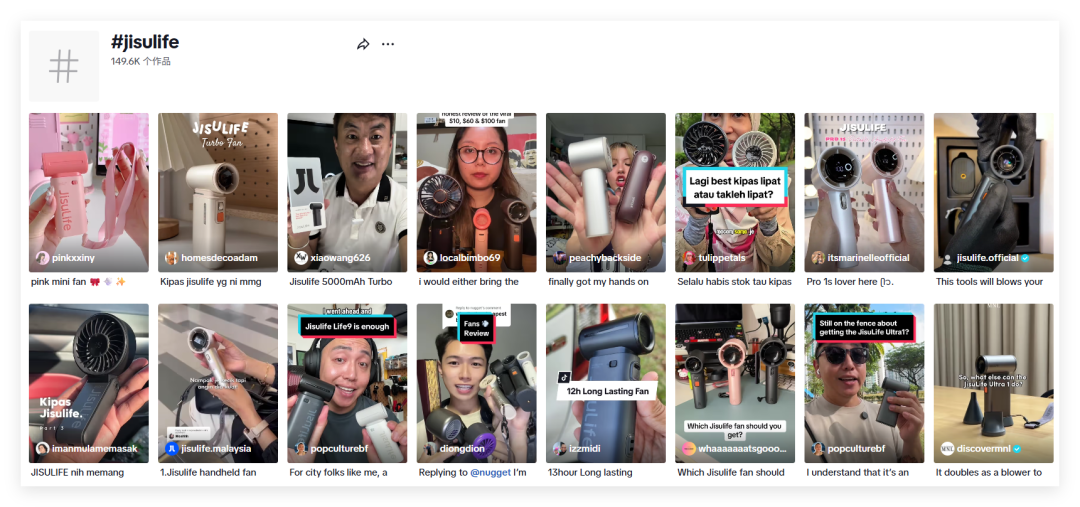Click whaaaaaaatsgooo profile avatar
Screen dimensions: 1080x507
(689, 448)
